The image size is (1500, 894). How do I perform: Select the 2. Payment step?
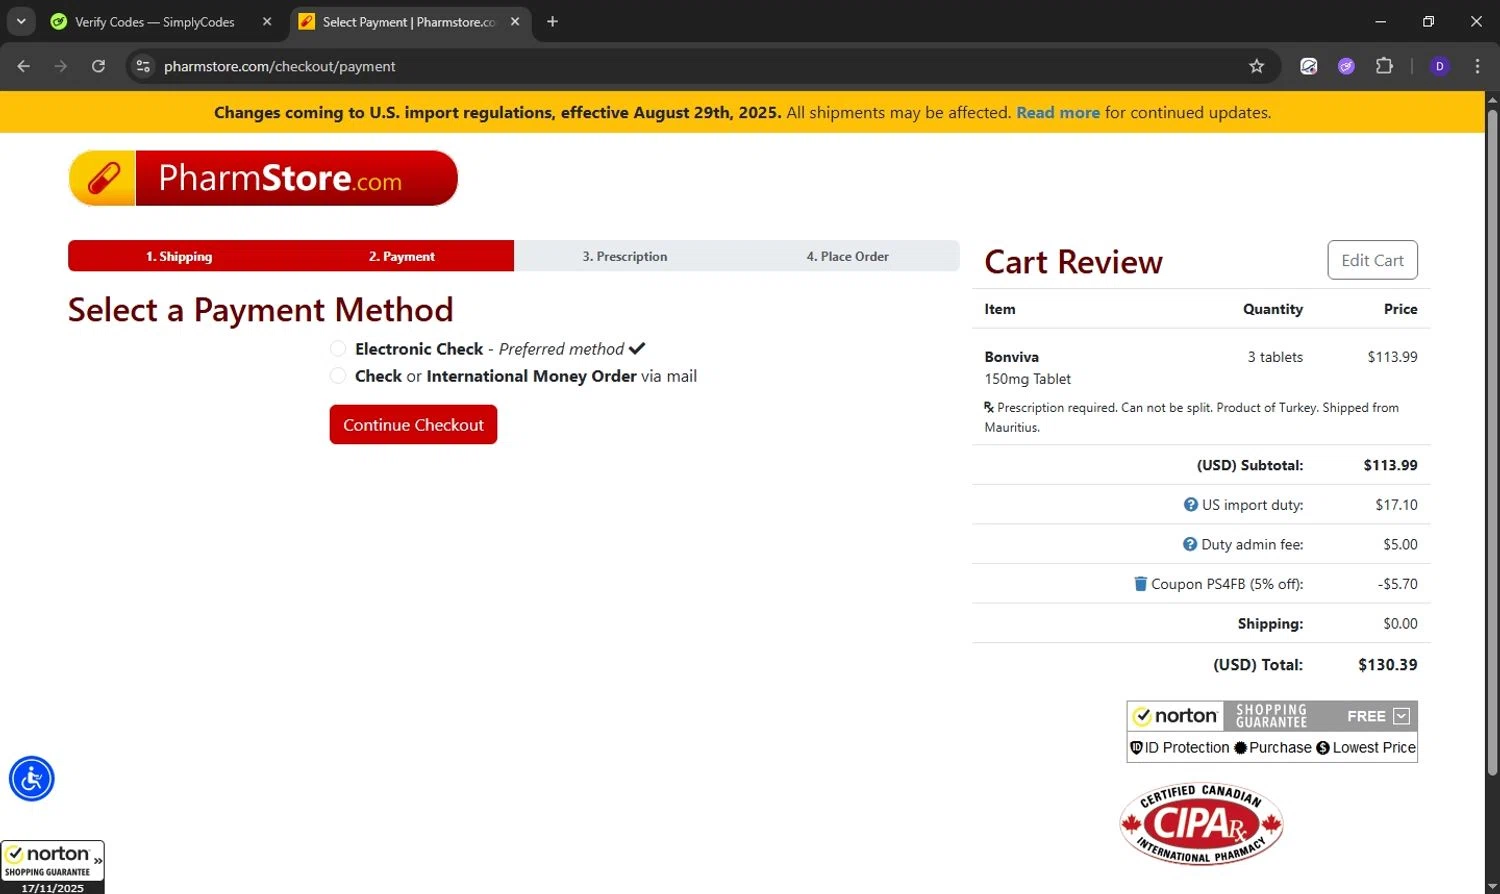(402, 256)
